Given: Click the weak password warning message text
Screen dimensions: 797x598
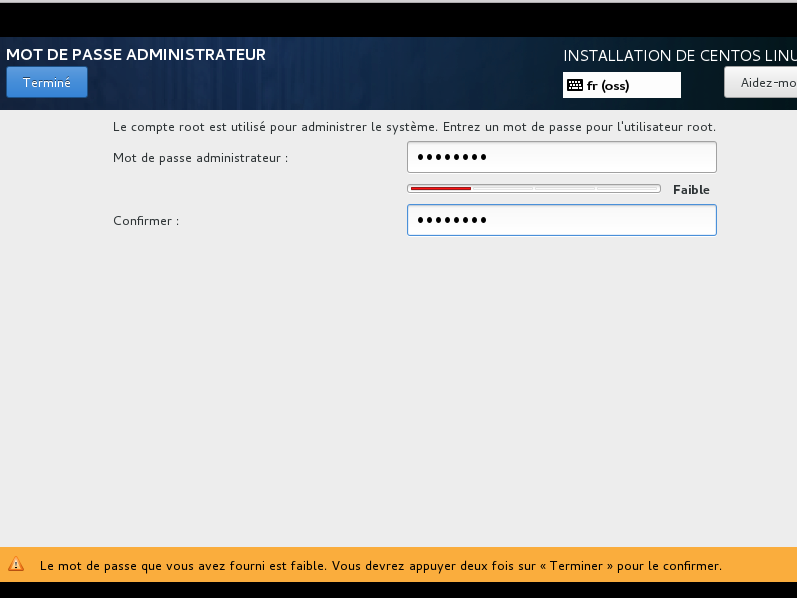Looking at the screenshot, I should pos(380,566).
